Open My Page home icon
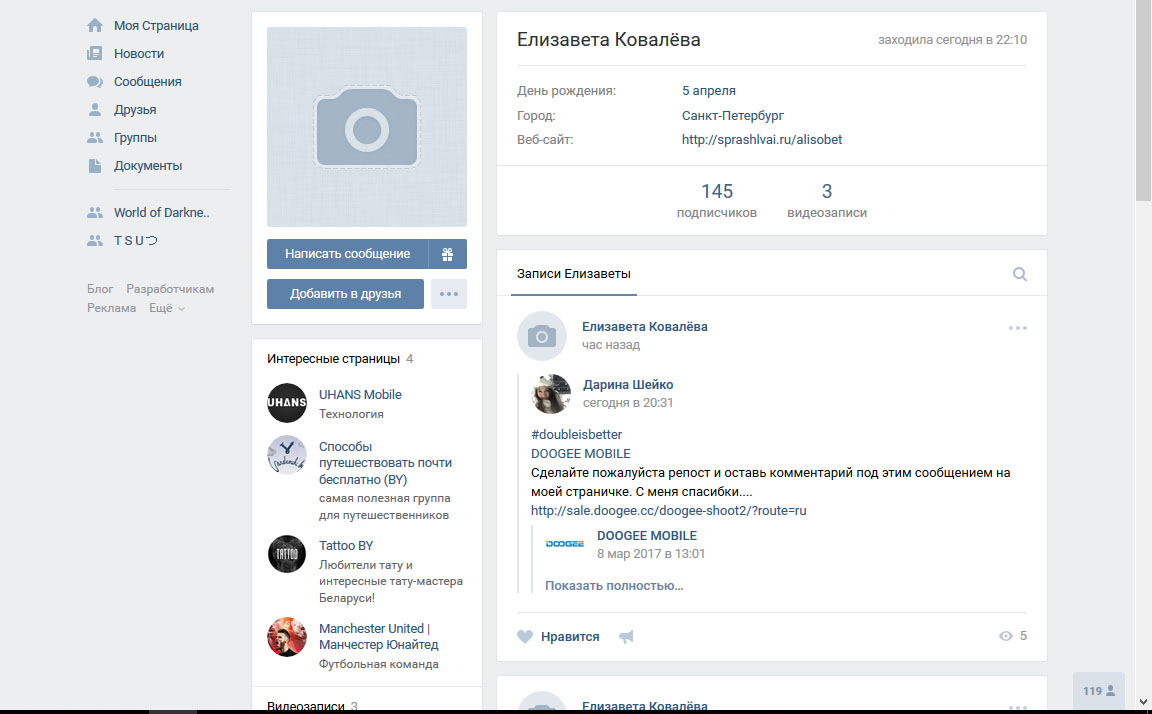Screen dimensions: 1152x714 [95, 26]
